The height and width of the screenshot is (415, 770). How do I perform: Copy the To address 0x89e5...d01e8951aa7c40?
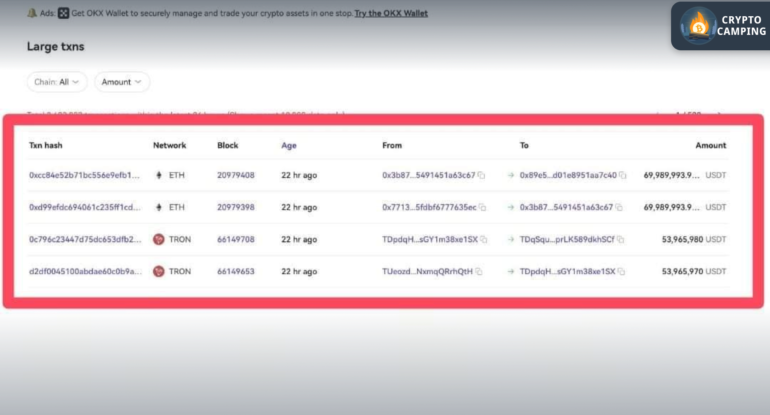(x=622, y=176)
